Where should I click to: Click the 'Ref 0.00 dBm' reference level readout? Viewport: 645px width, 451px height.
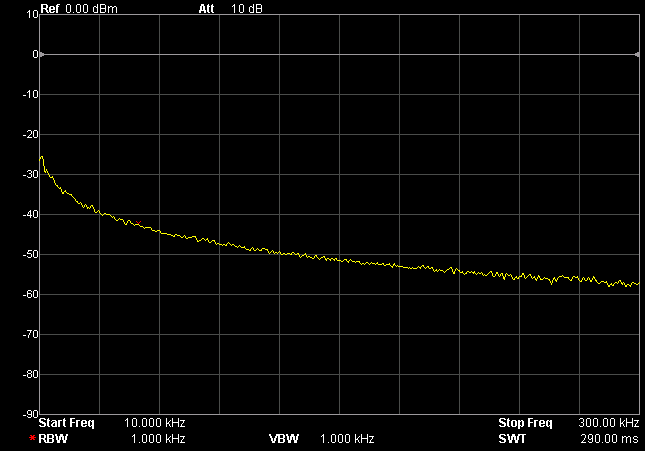(x=79, y=9)
